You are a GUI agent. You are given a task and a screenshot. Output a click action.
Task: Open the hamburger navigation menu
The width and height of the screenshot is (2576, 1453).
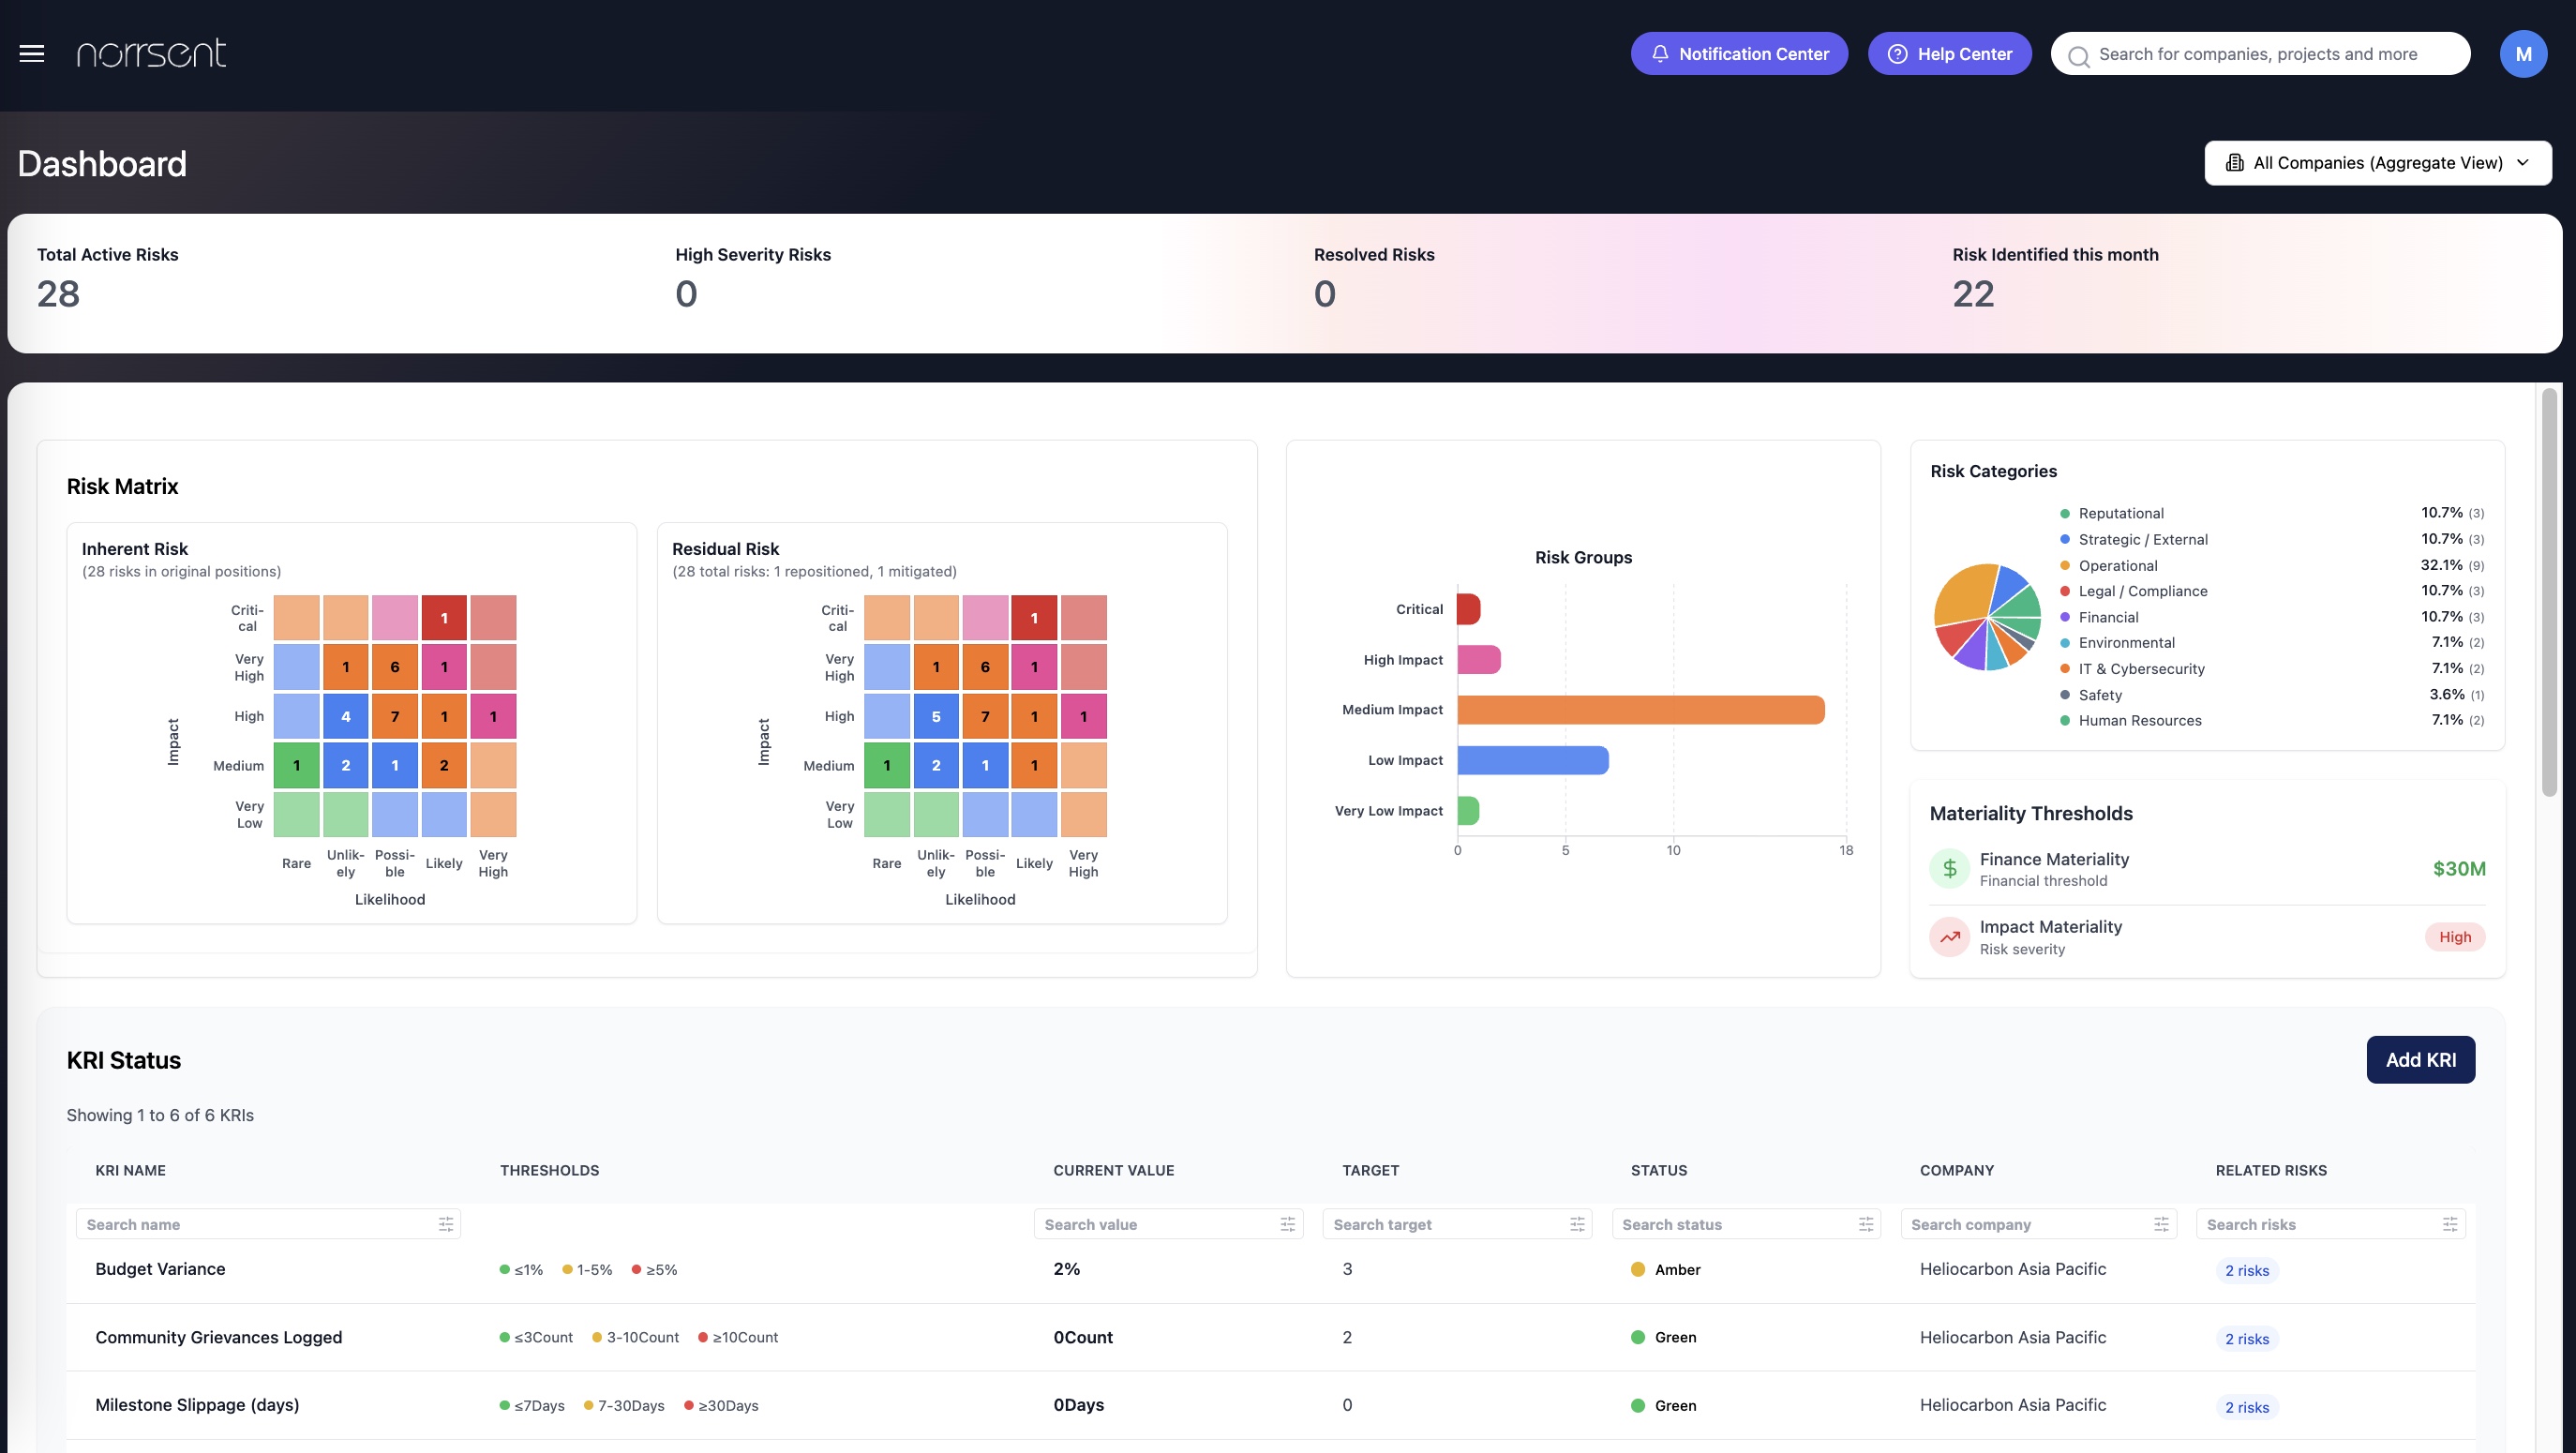[32, 54]
